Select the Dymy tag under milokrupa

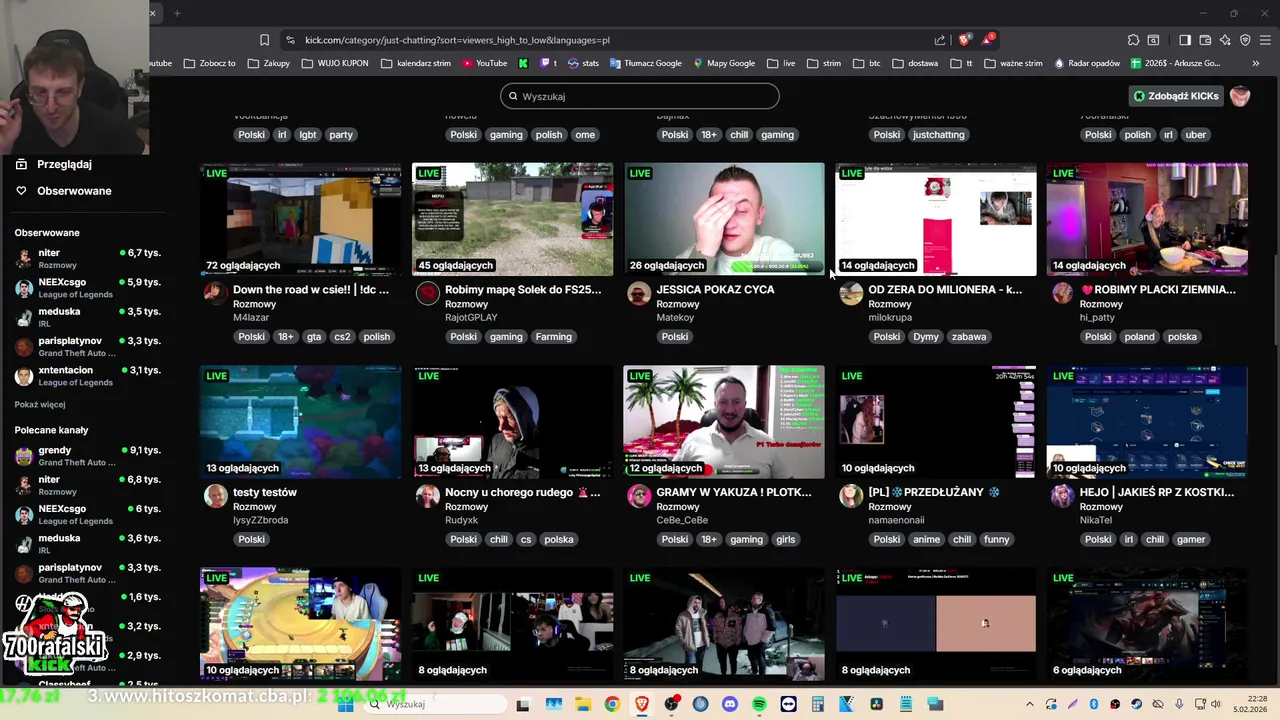pos(926,337)
